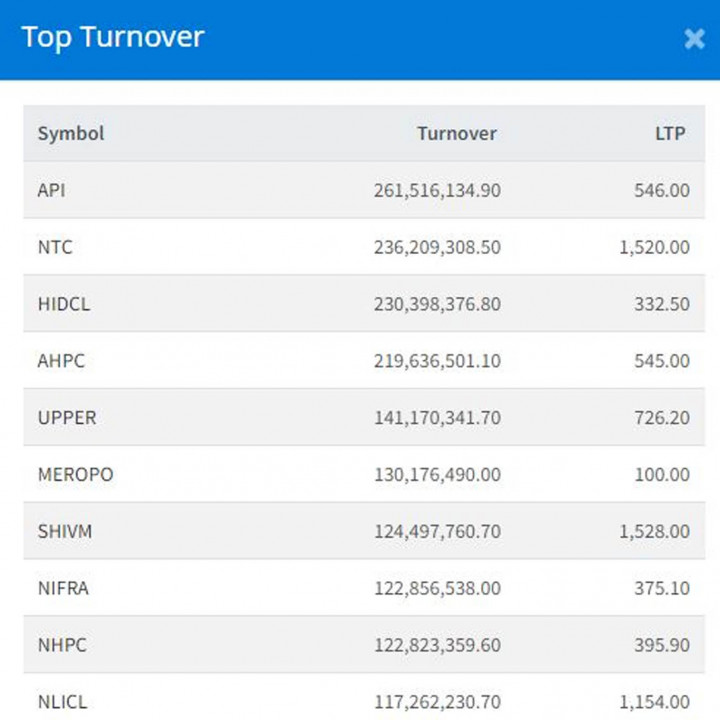Choose the UPPER symbol row

pos(65,418)
